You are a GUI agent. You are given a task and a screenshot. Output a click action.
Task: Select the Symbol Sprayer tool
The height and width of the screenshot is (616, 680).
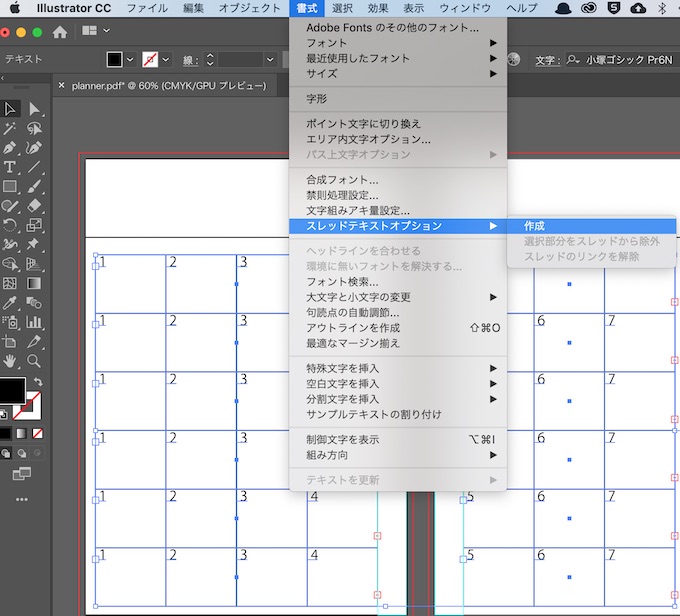10,322
